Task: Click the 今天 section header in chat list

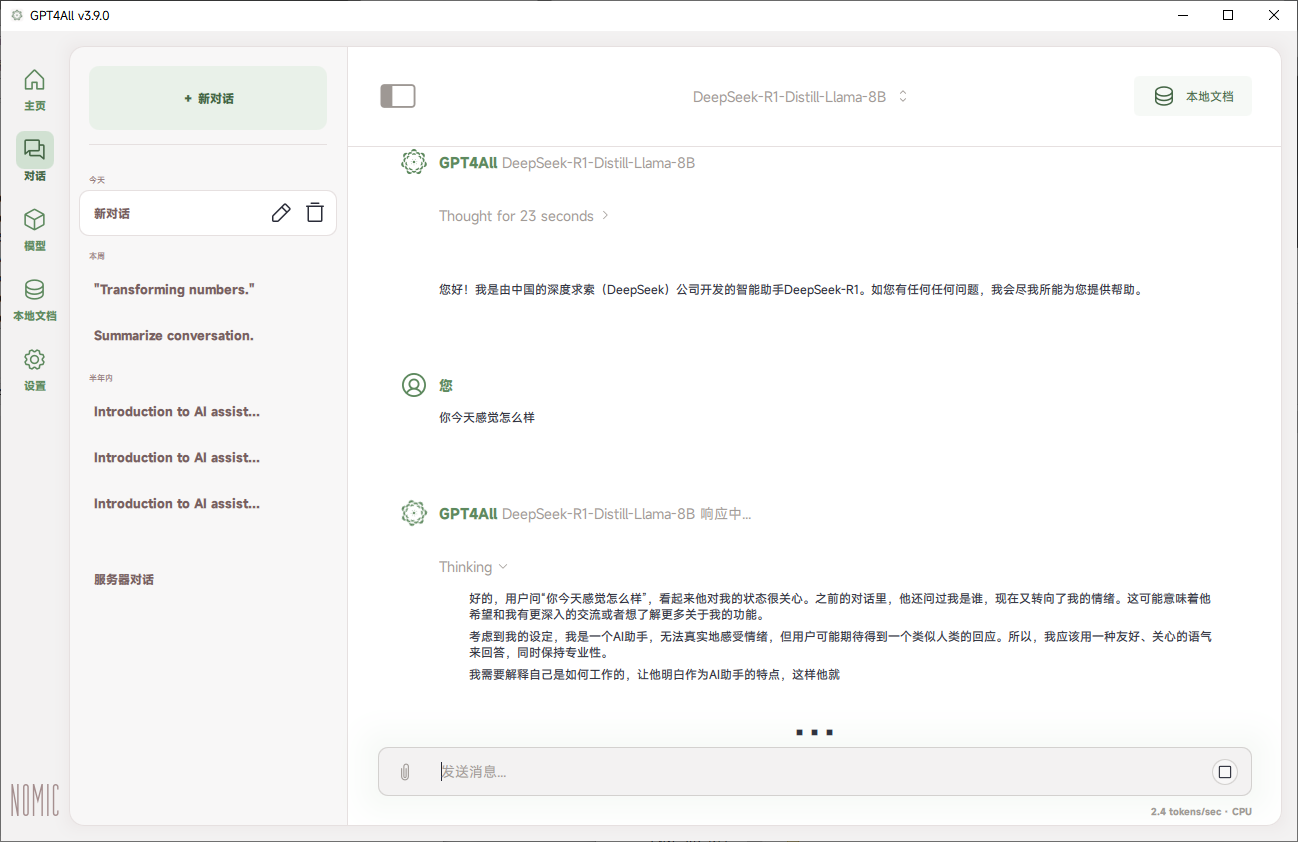Action: click(97, 180)
